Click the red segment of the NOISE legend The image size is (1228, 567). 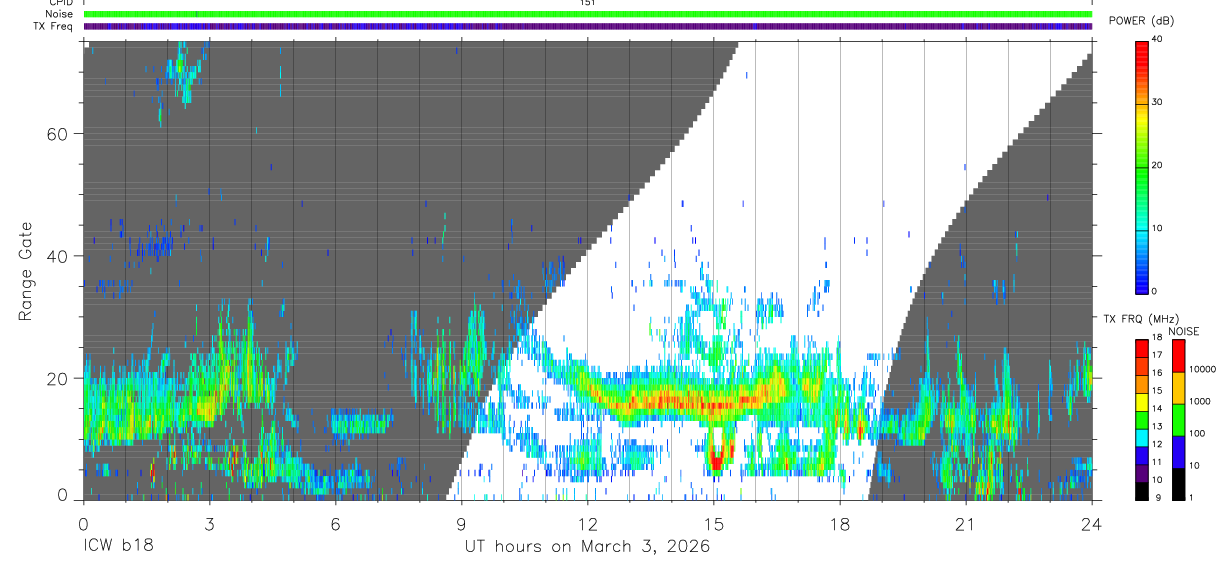click(x=1178, y=356)
